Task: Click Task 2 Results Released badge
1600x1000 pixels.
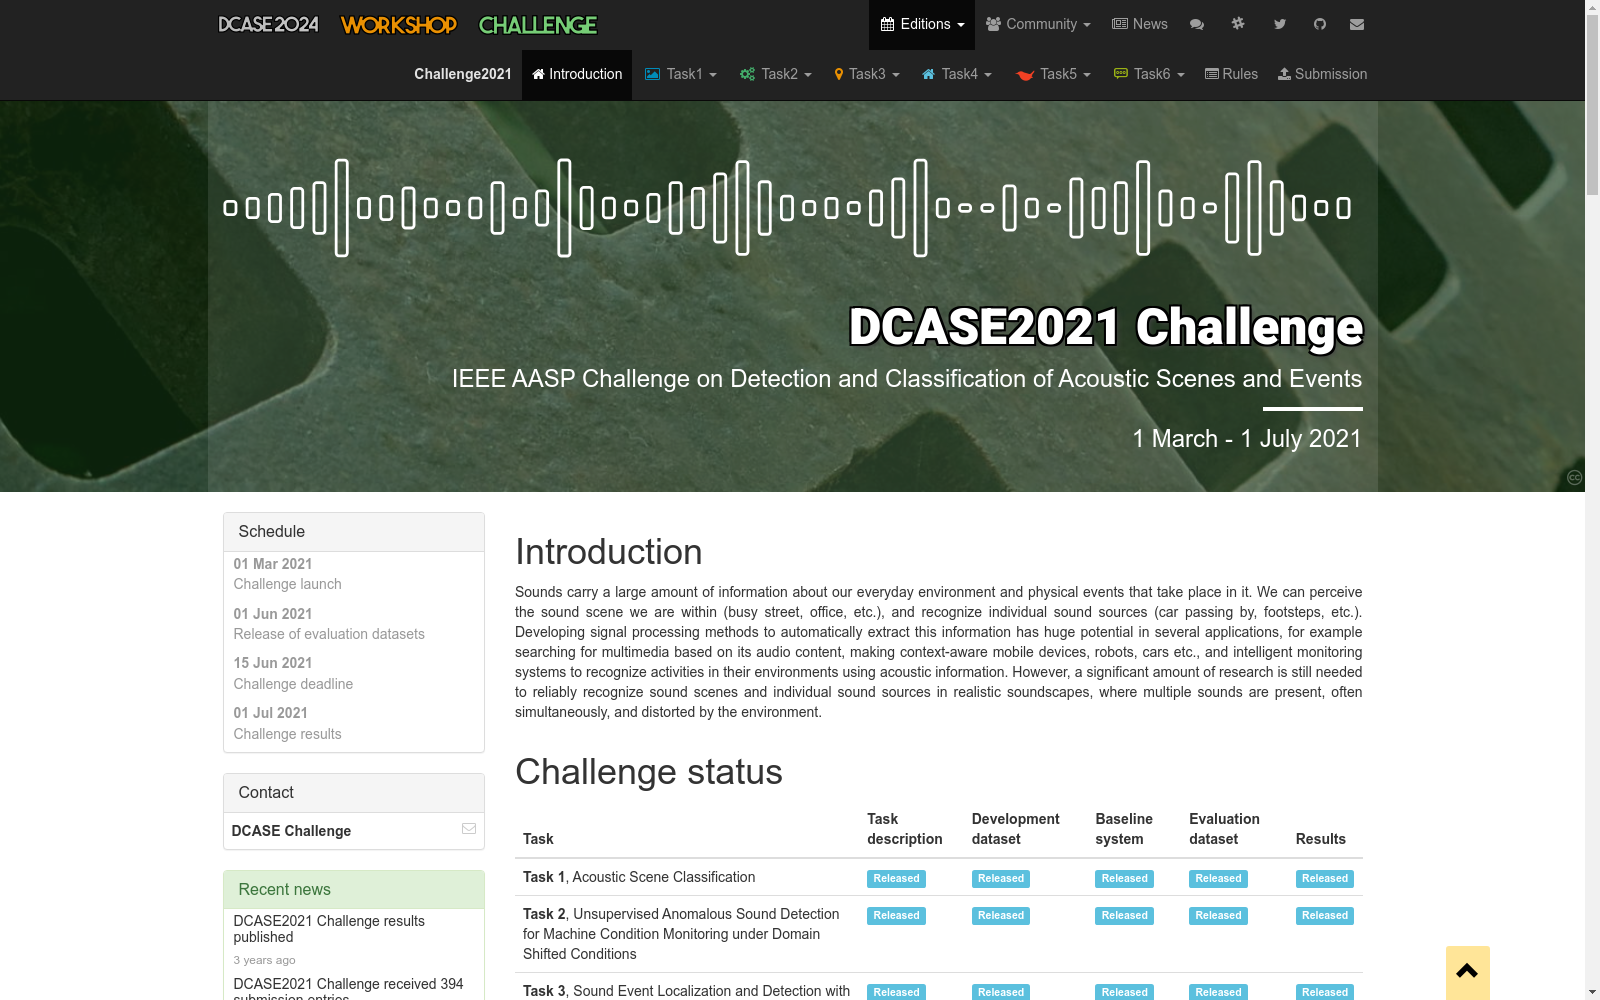Action: click(x=1325, y=916)
